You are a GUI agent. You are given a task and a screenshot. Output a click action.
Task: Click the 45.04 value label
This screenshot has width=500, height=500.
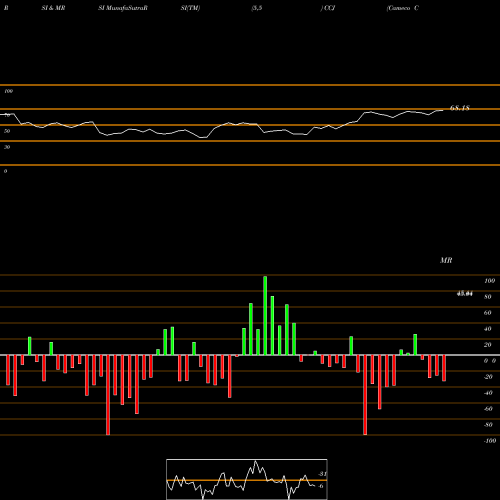pos(464,294)
